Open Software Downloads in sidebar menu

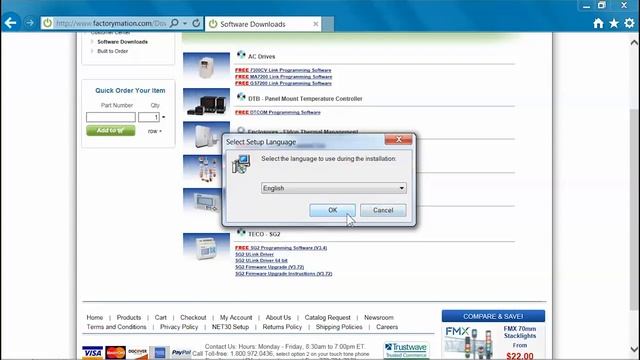122,42
